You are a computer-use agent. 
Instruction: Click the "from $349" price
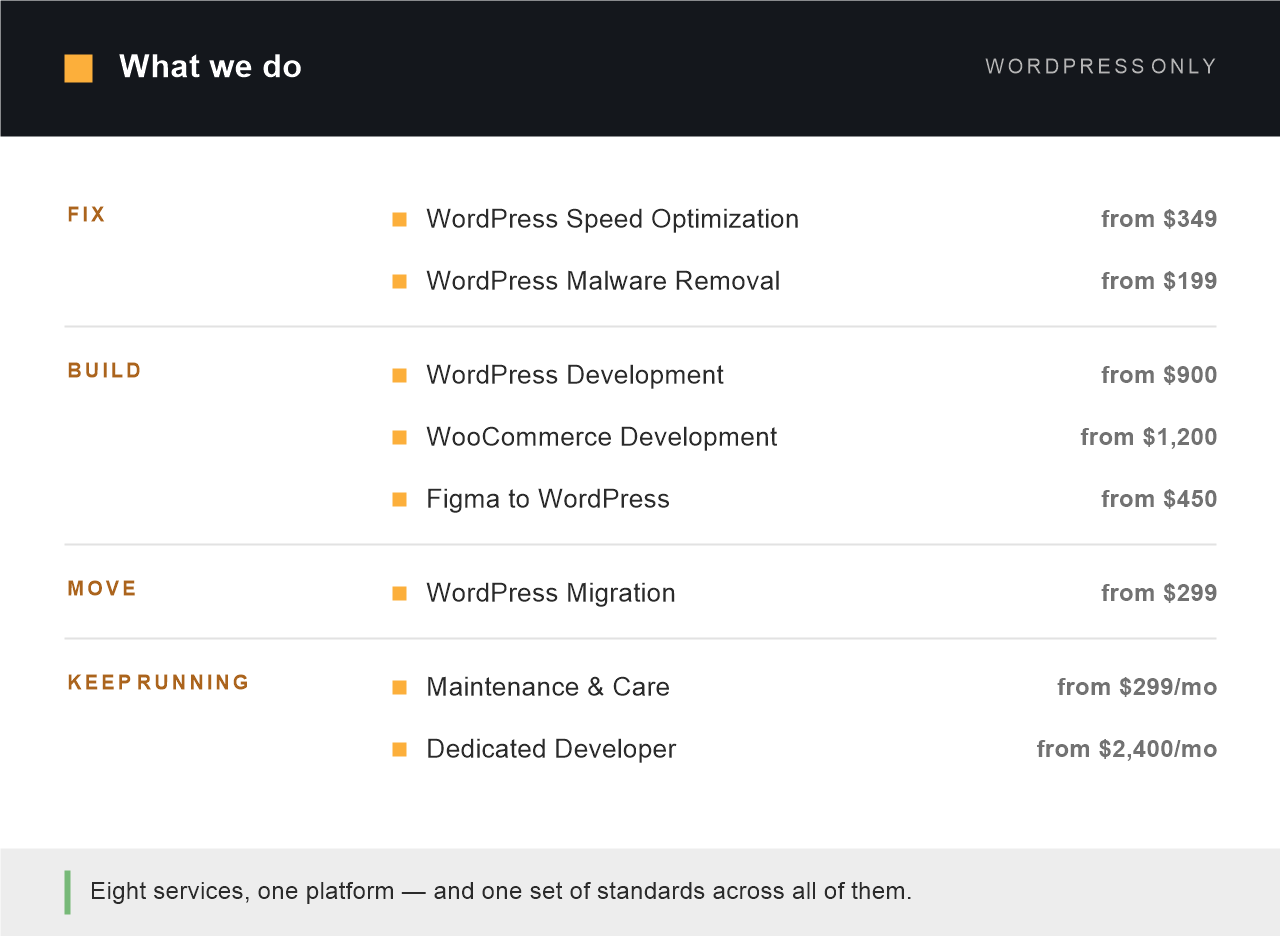coord(1159,219)
